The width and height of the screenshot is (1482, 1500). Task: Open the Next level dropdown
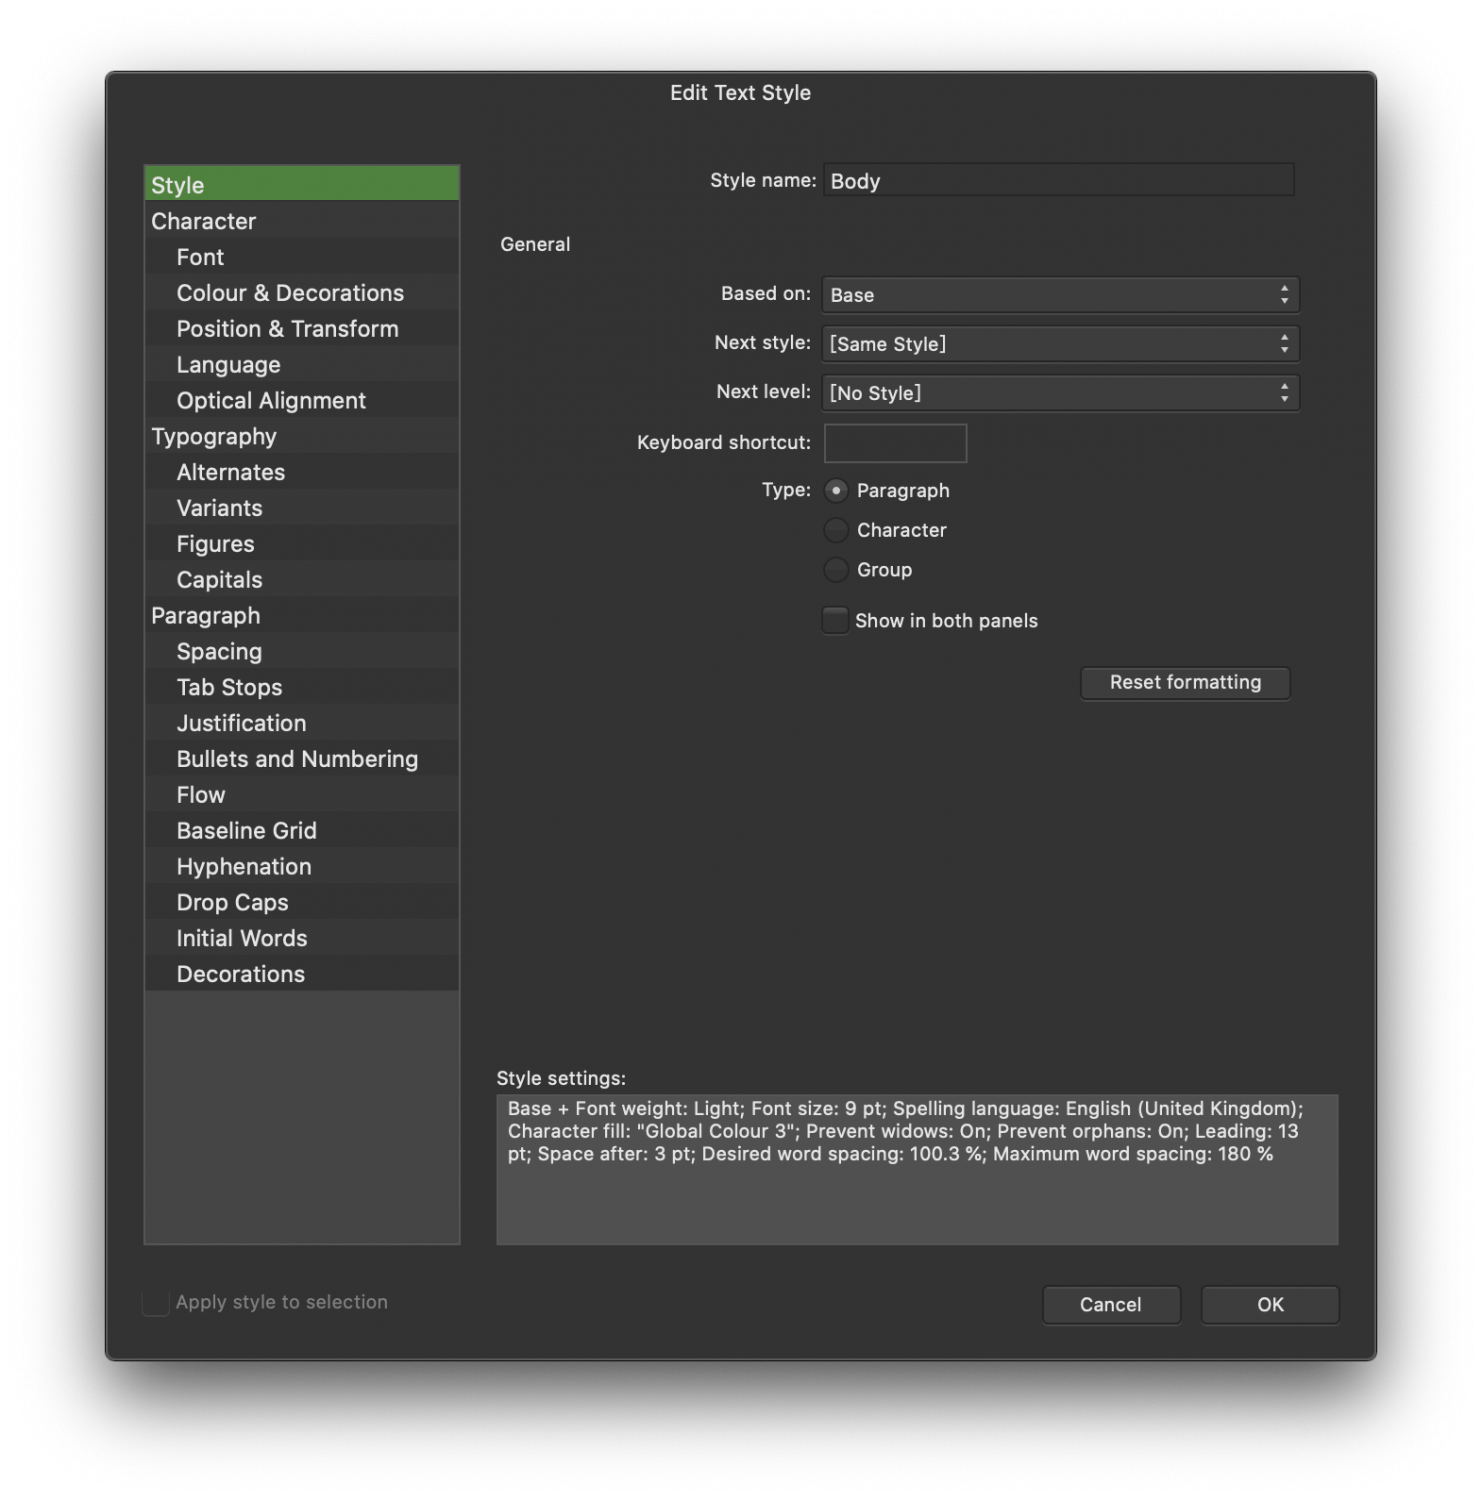click(x=1059, y=392)
